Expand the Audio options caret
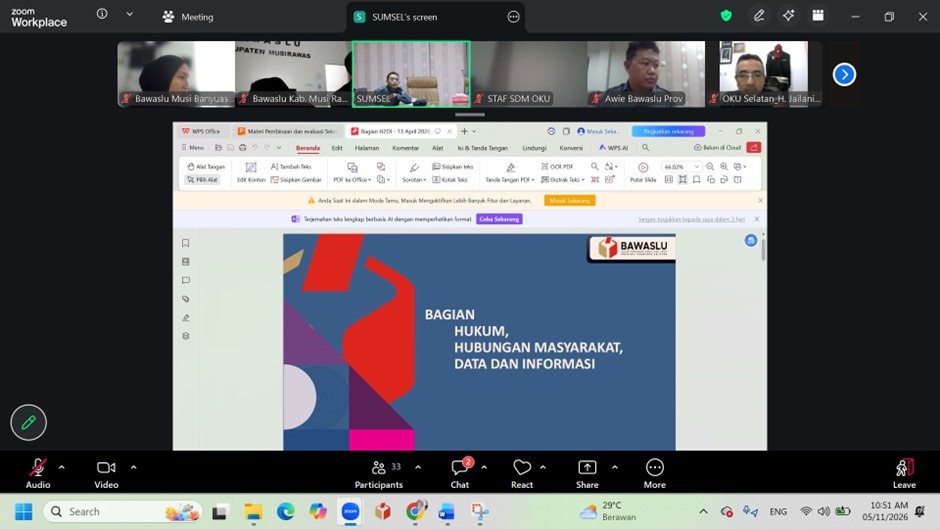The height and width of the screenshot is (529, 940). click(62, 467)
